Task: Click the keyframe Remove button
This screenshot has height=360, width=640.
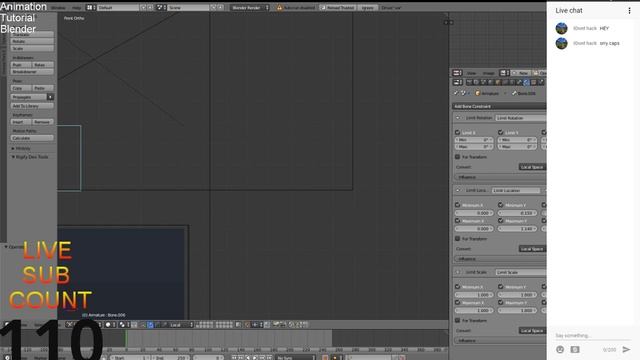Action: (43, 122)
